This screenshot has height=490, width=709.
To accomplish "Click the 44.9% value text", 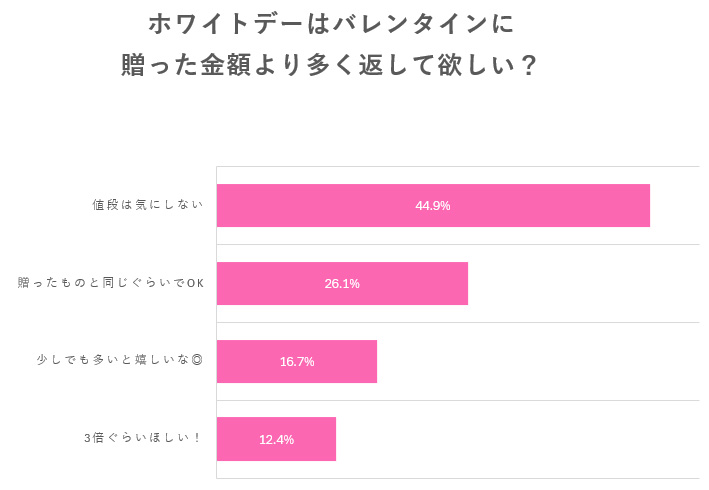I will tap(433, 206).
